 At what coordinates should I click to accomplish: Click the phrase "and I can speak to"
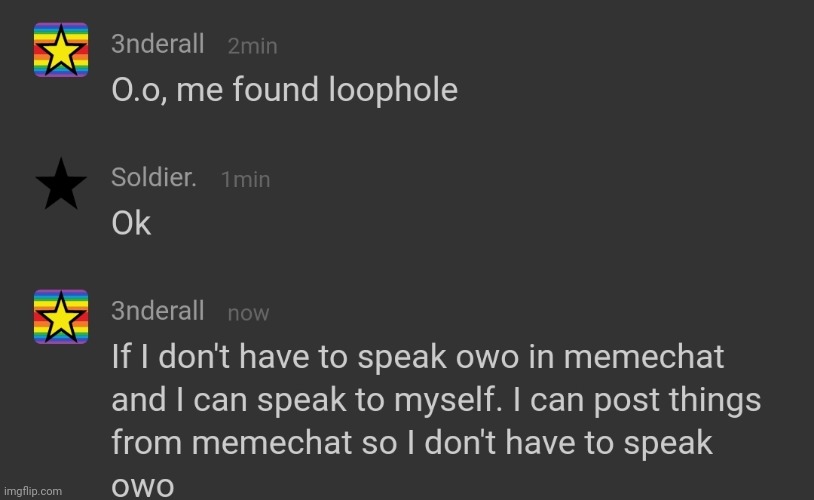(248, 400)
